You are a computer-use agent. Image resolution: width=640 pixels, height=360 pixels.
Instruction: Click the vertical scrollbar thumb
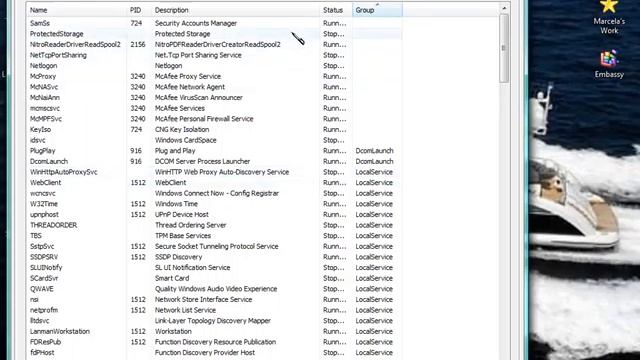pyautogui.click(x=504, y=48)
